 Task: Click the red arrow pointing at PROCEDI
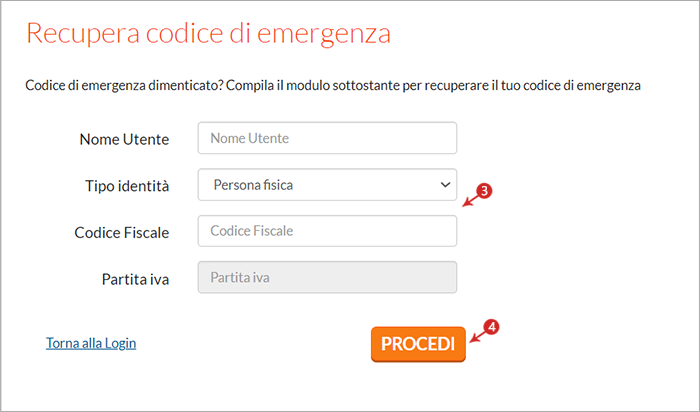tap(477, 336)
